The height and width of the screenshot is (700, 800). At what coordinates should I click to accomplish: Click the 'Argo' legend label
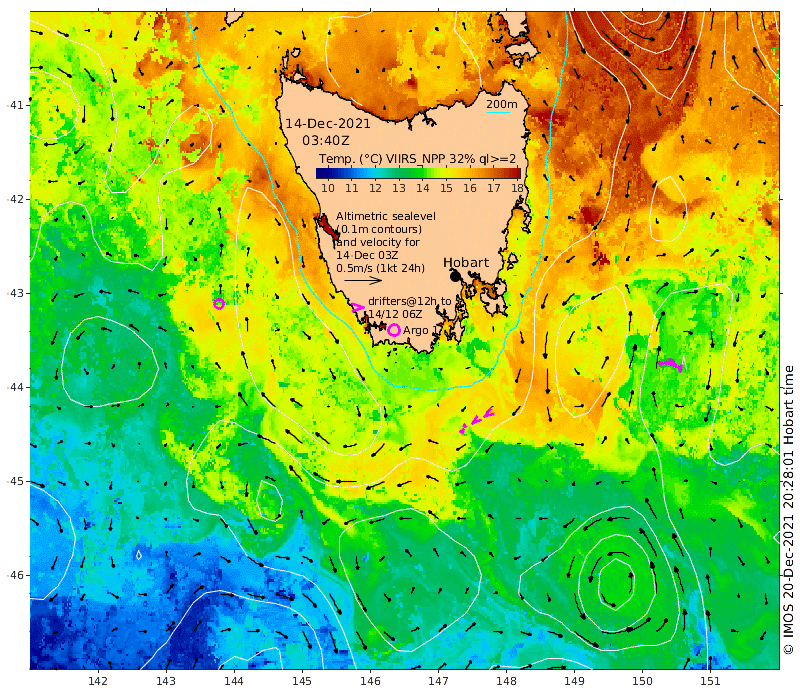(x=416, y=331)
